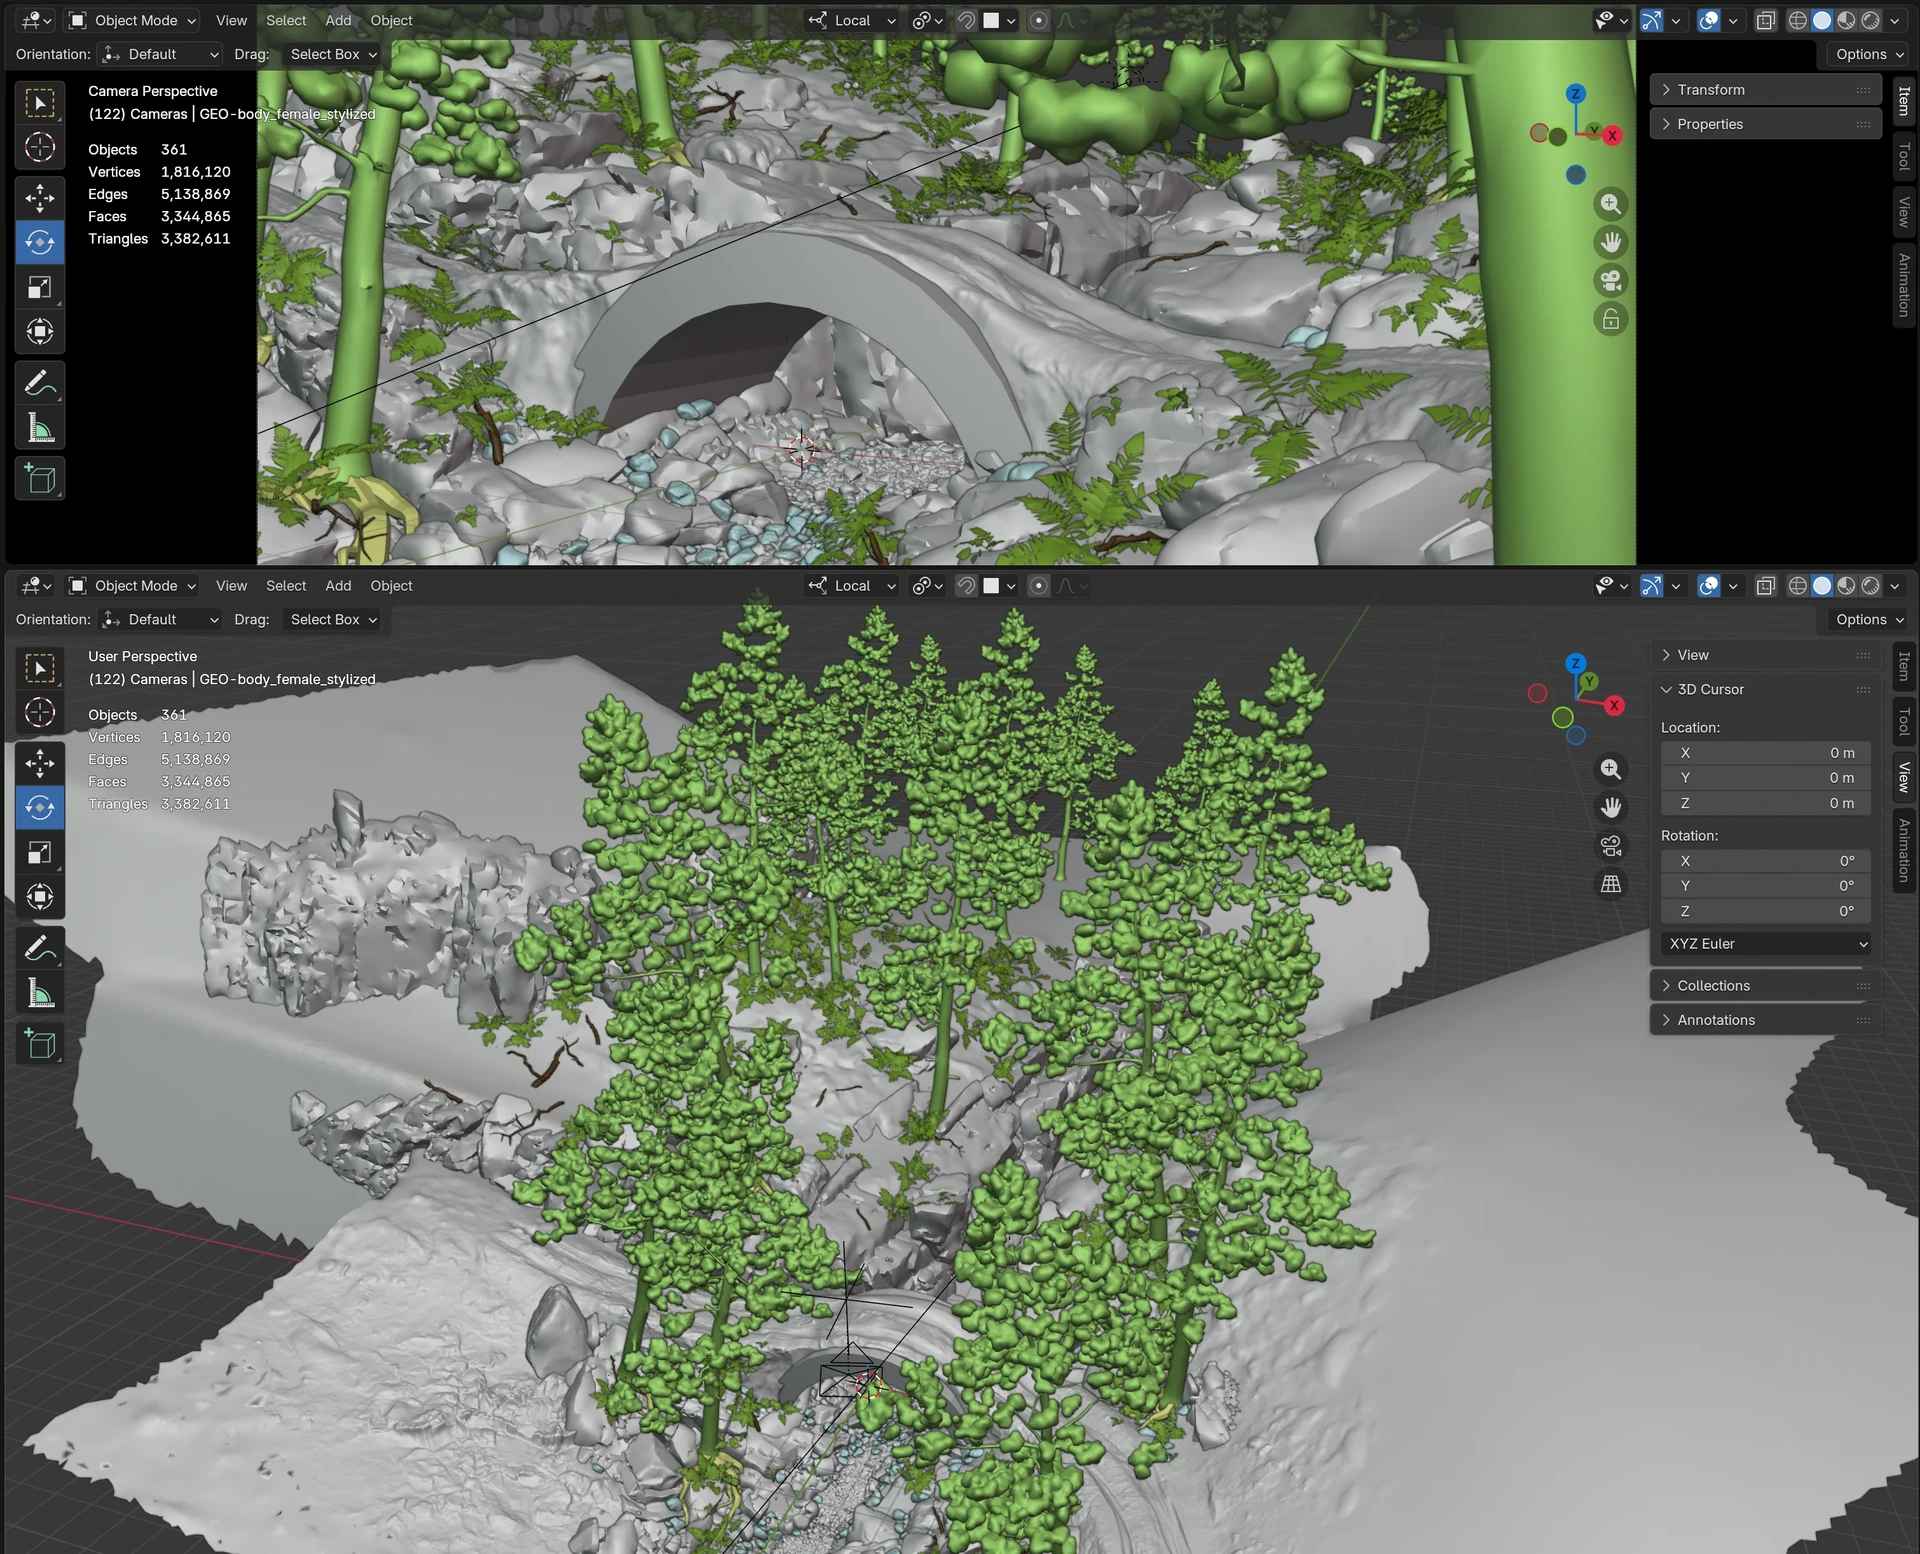The width and height of the screenshot is (1920, 1554).
Task: Open Local transform orientation dropdown in top viewport
Action: coord(853,21)
